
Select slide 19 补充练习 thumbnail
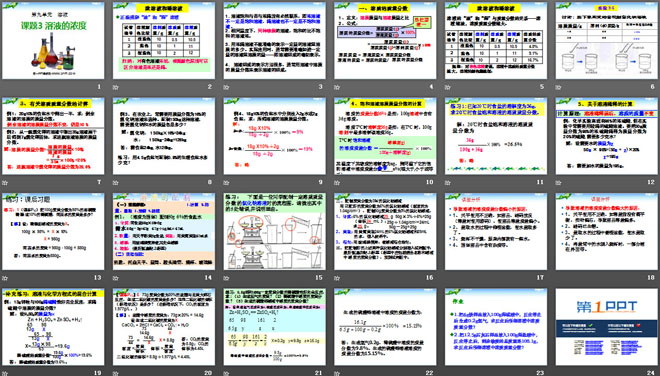pyautogui.click(x=53, y=327)
